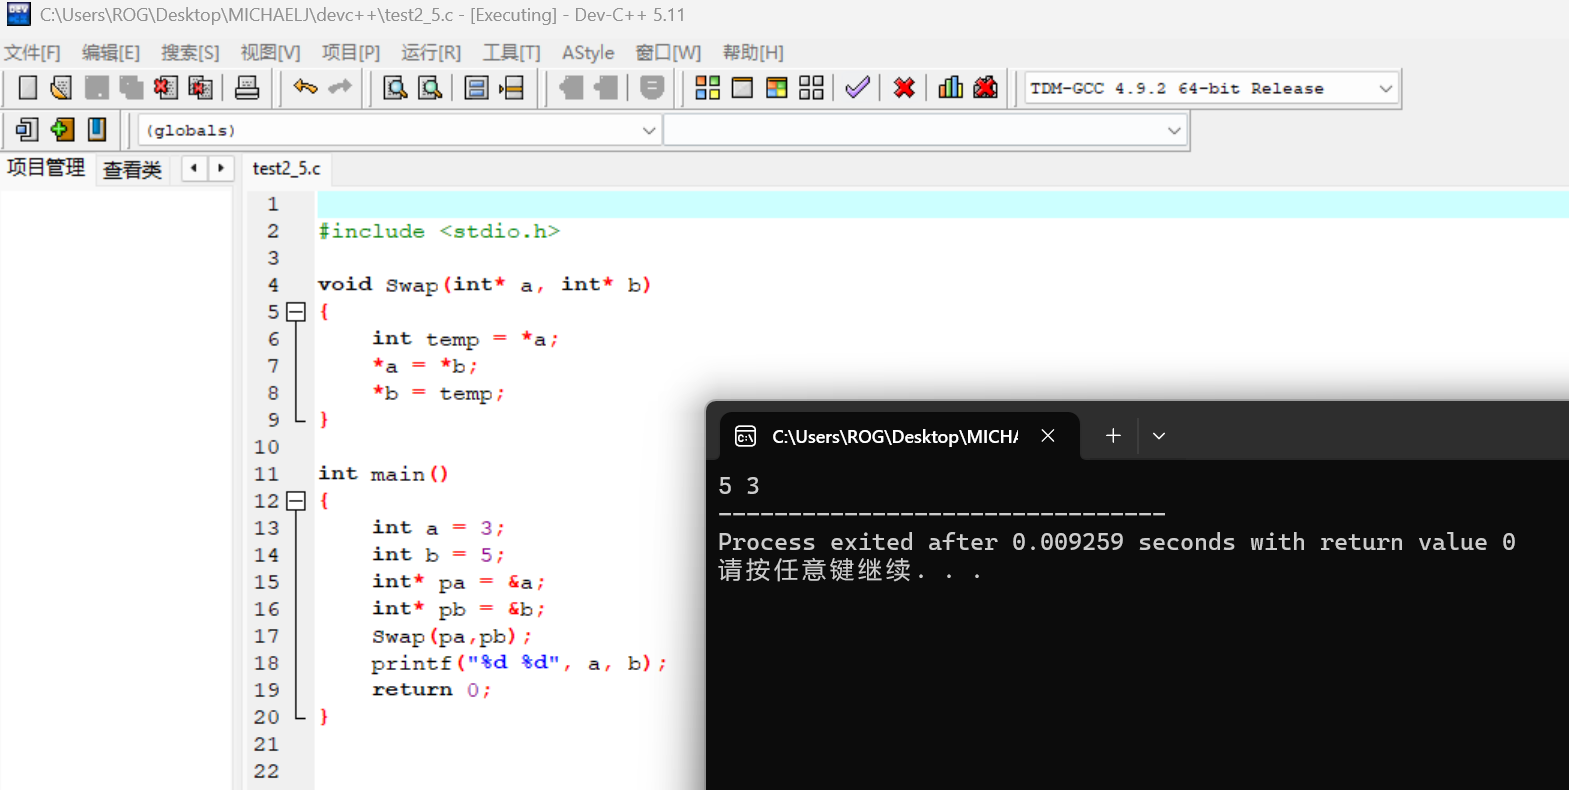Click the Undo arrow icon
Screen dimensions: 1569x790
click(x=305, y=88)
